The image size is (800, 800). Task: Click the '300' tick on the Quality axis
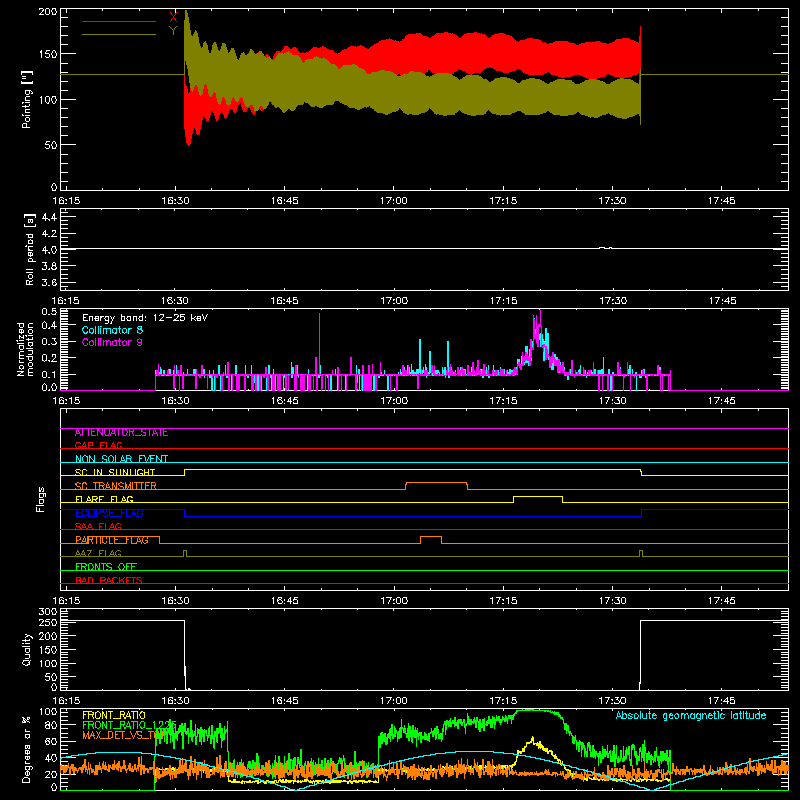48,612
